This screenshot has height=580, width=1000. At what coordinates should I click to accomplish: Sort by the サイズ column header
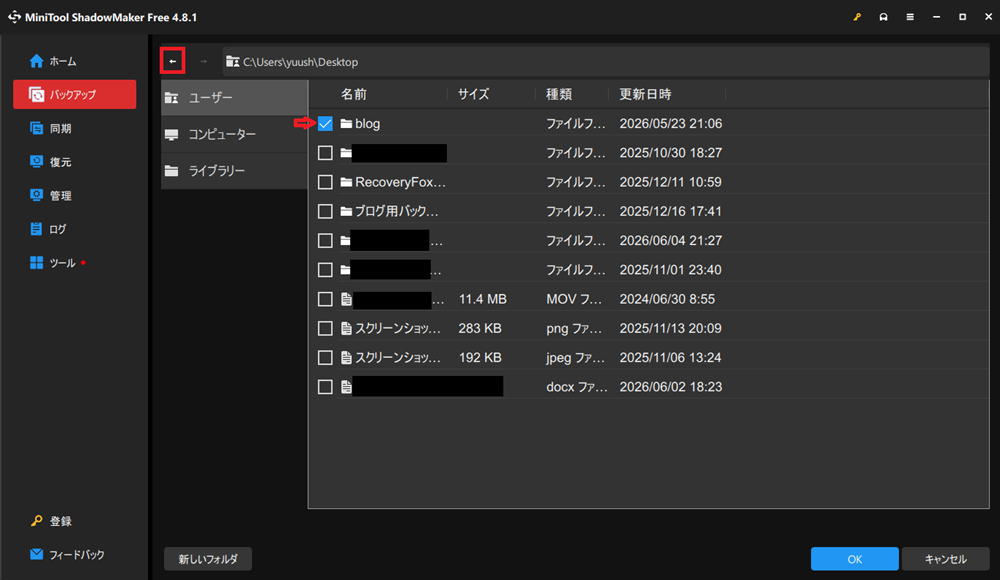[473, 94]
